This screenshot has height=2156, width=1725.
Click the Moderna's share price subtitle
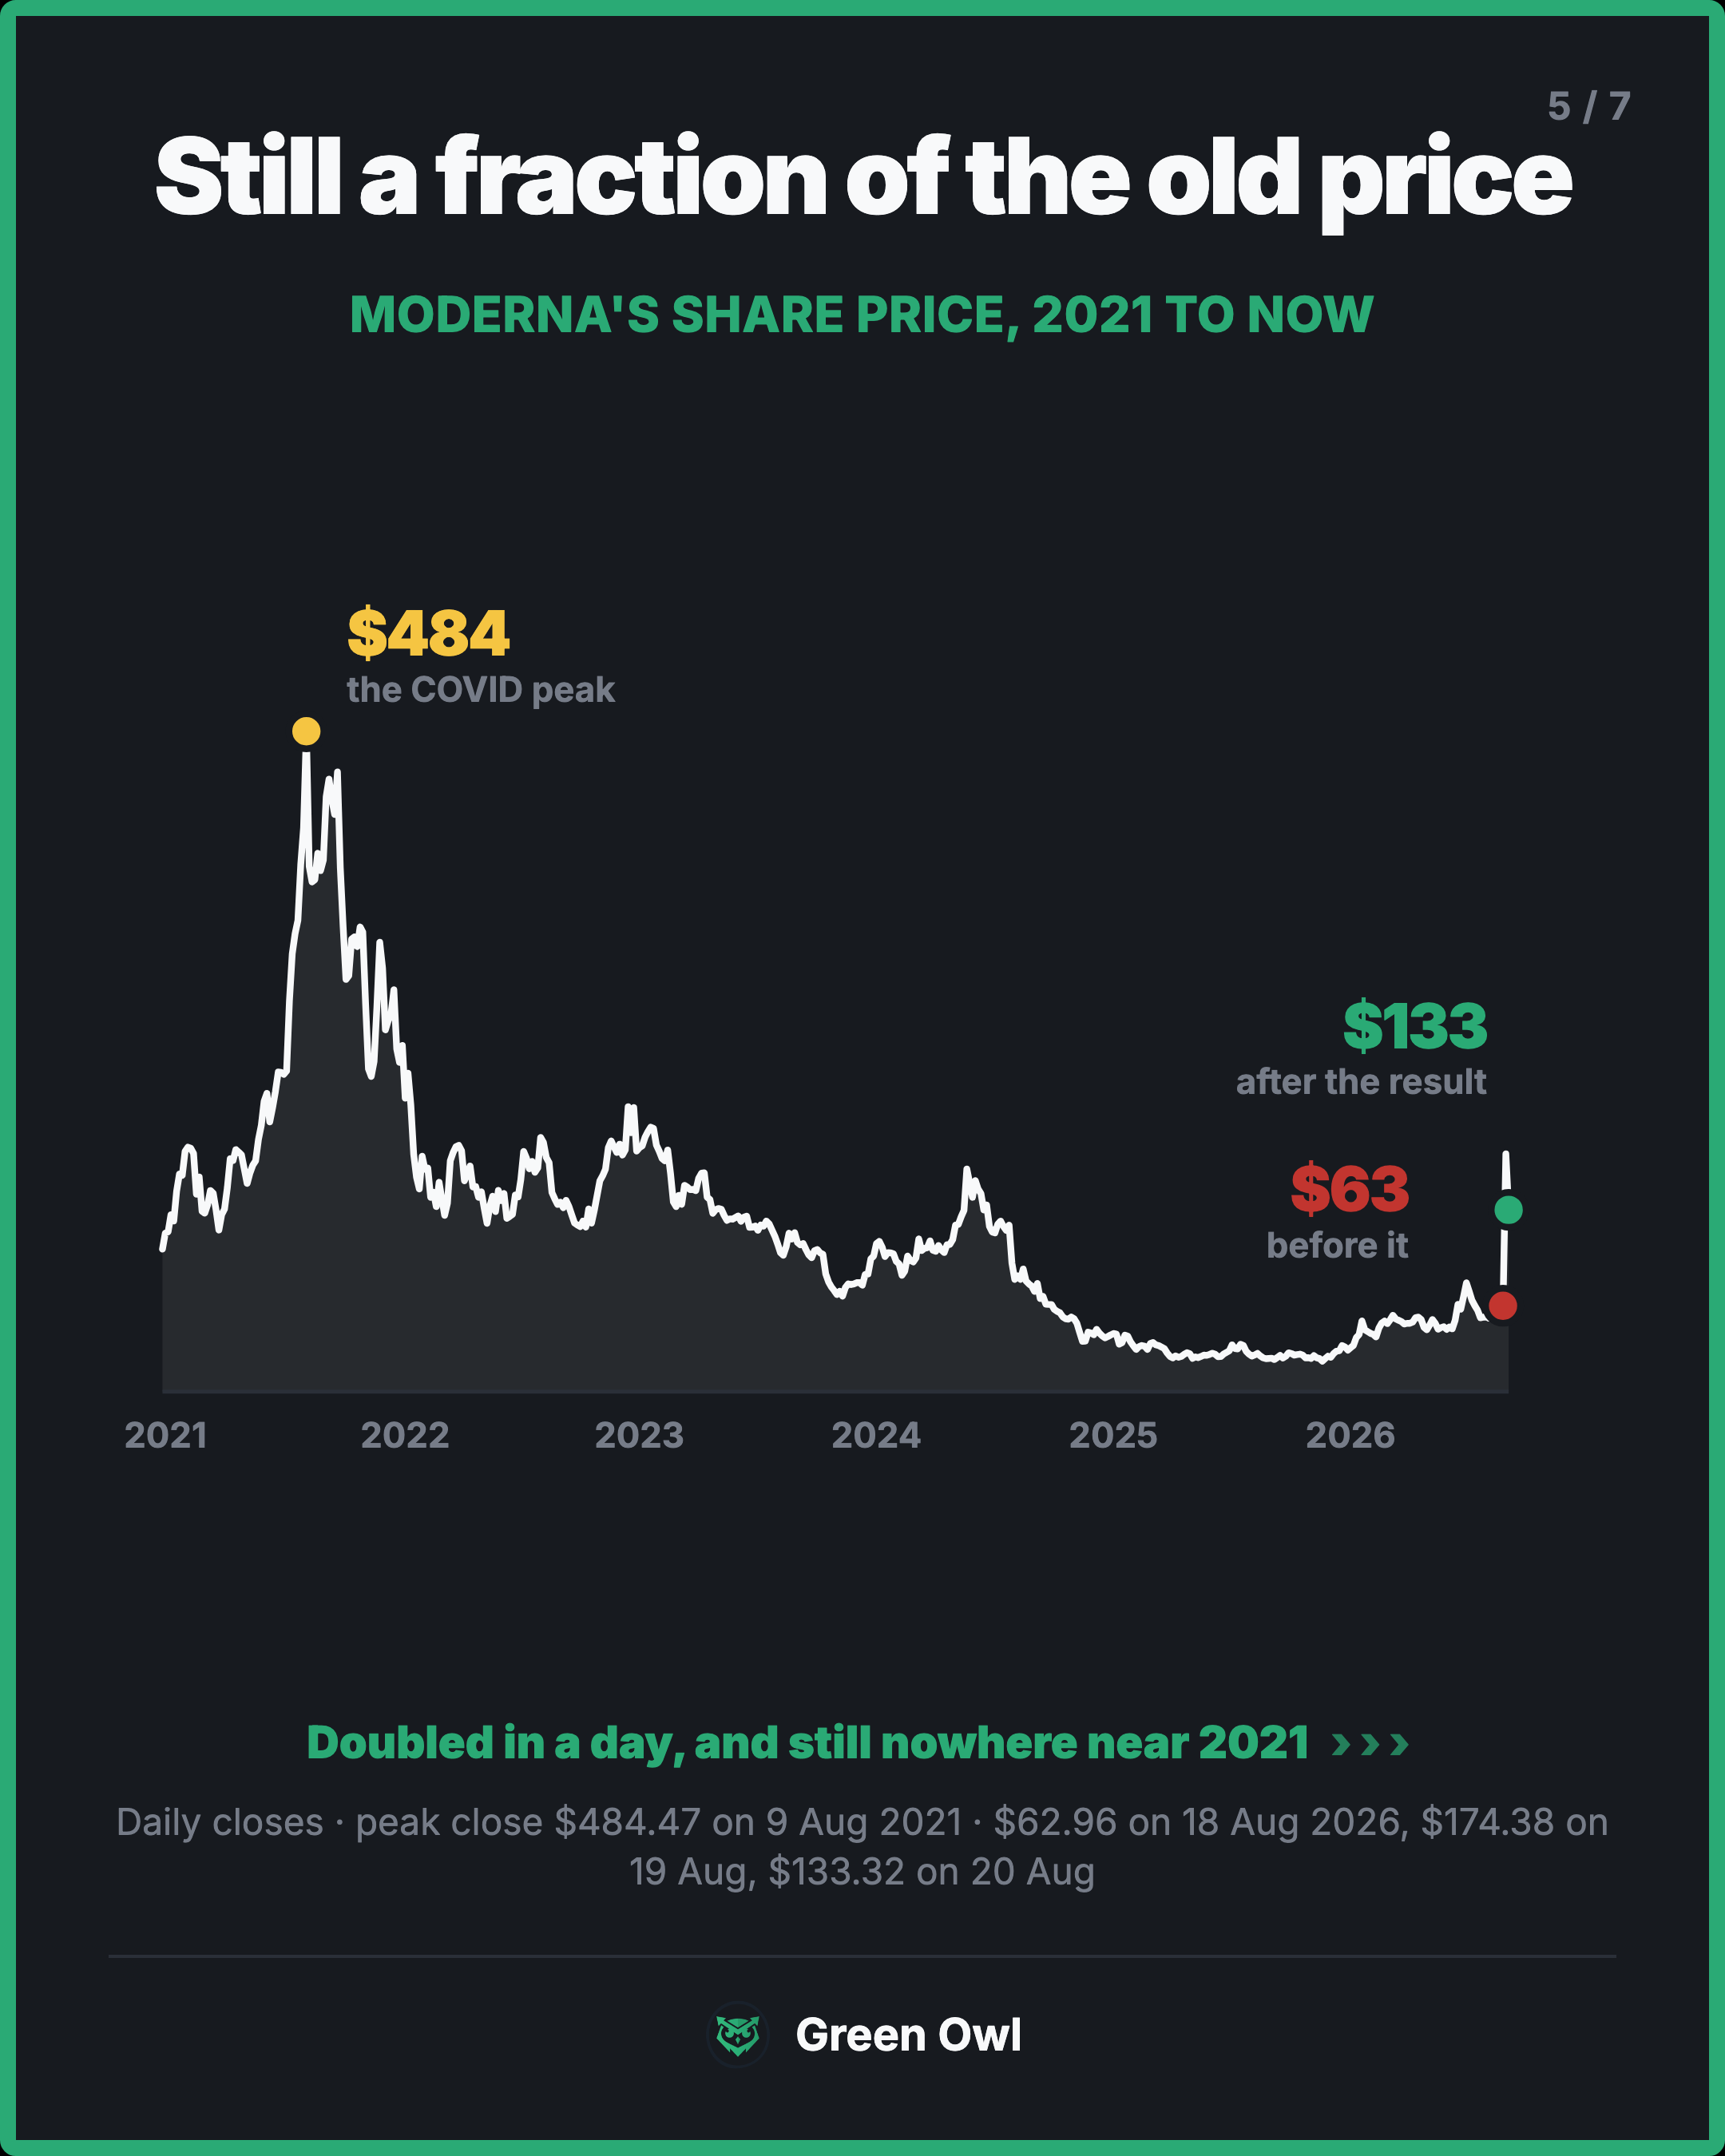(x=861, y=315)
